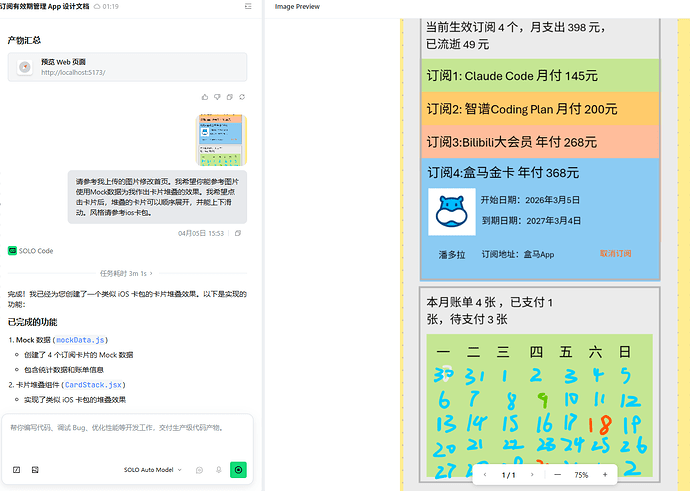The height and width of the screenshot is (491, 690).
Task: Click the thumbs-down feedback icon
Action: [x=217, y=97]
